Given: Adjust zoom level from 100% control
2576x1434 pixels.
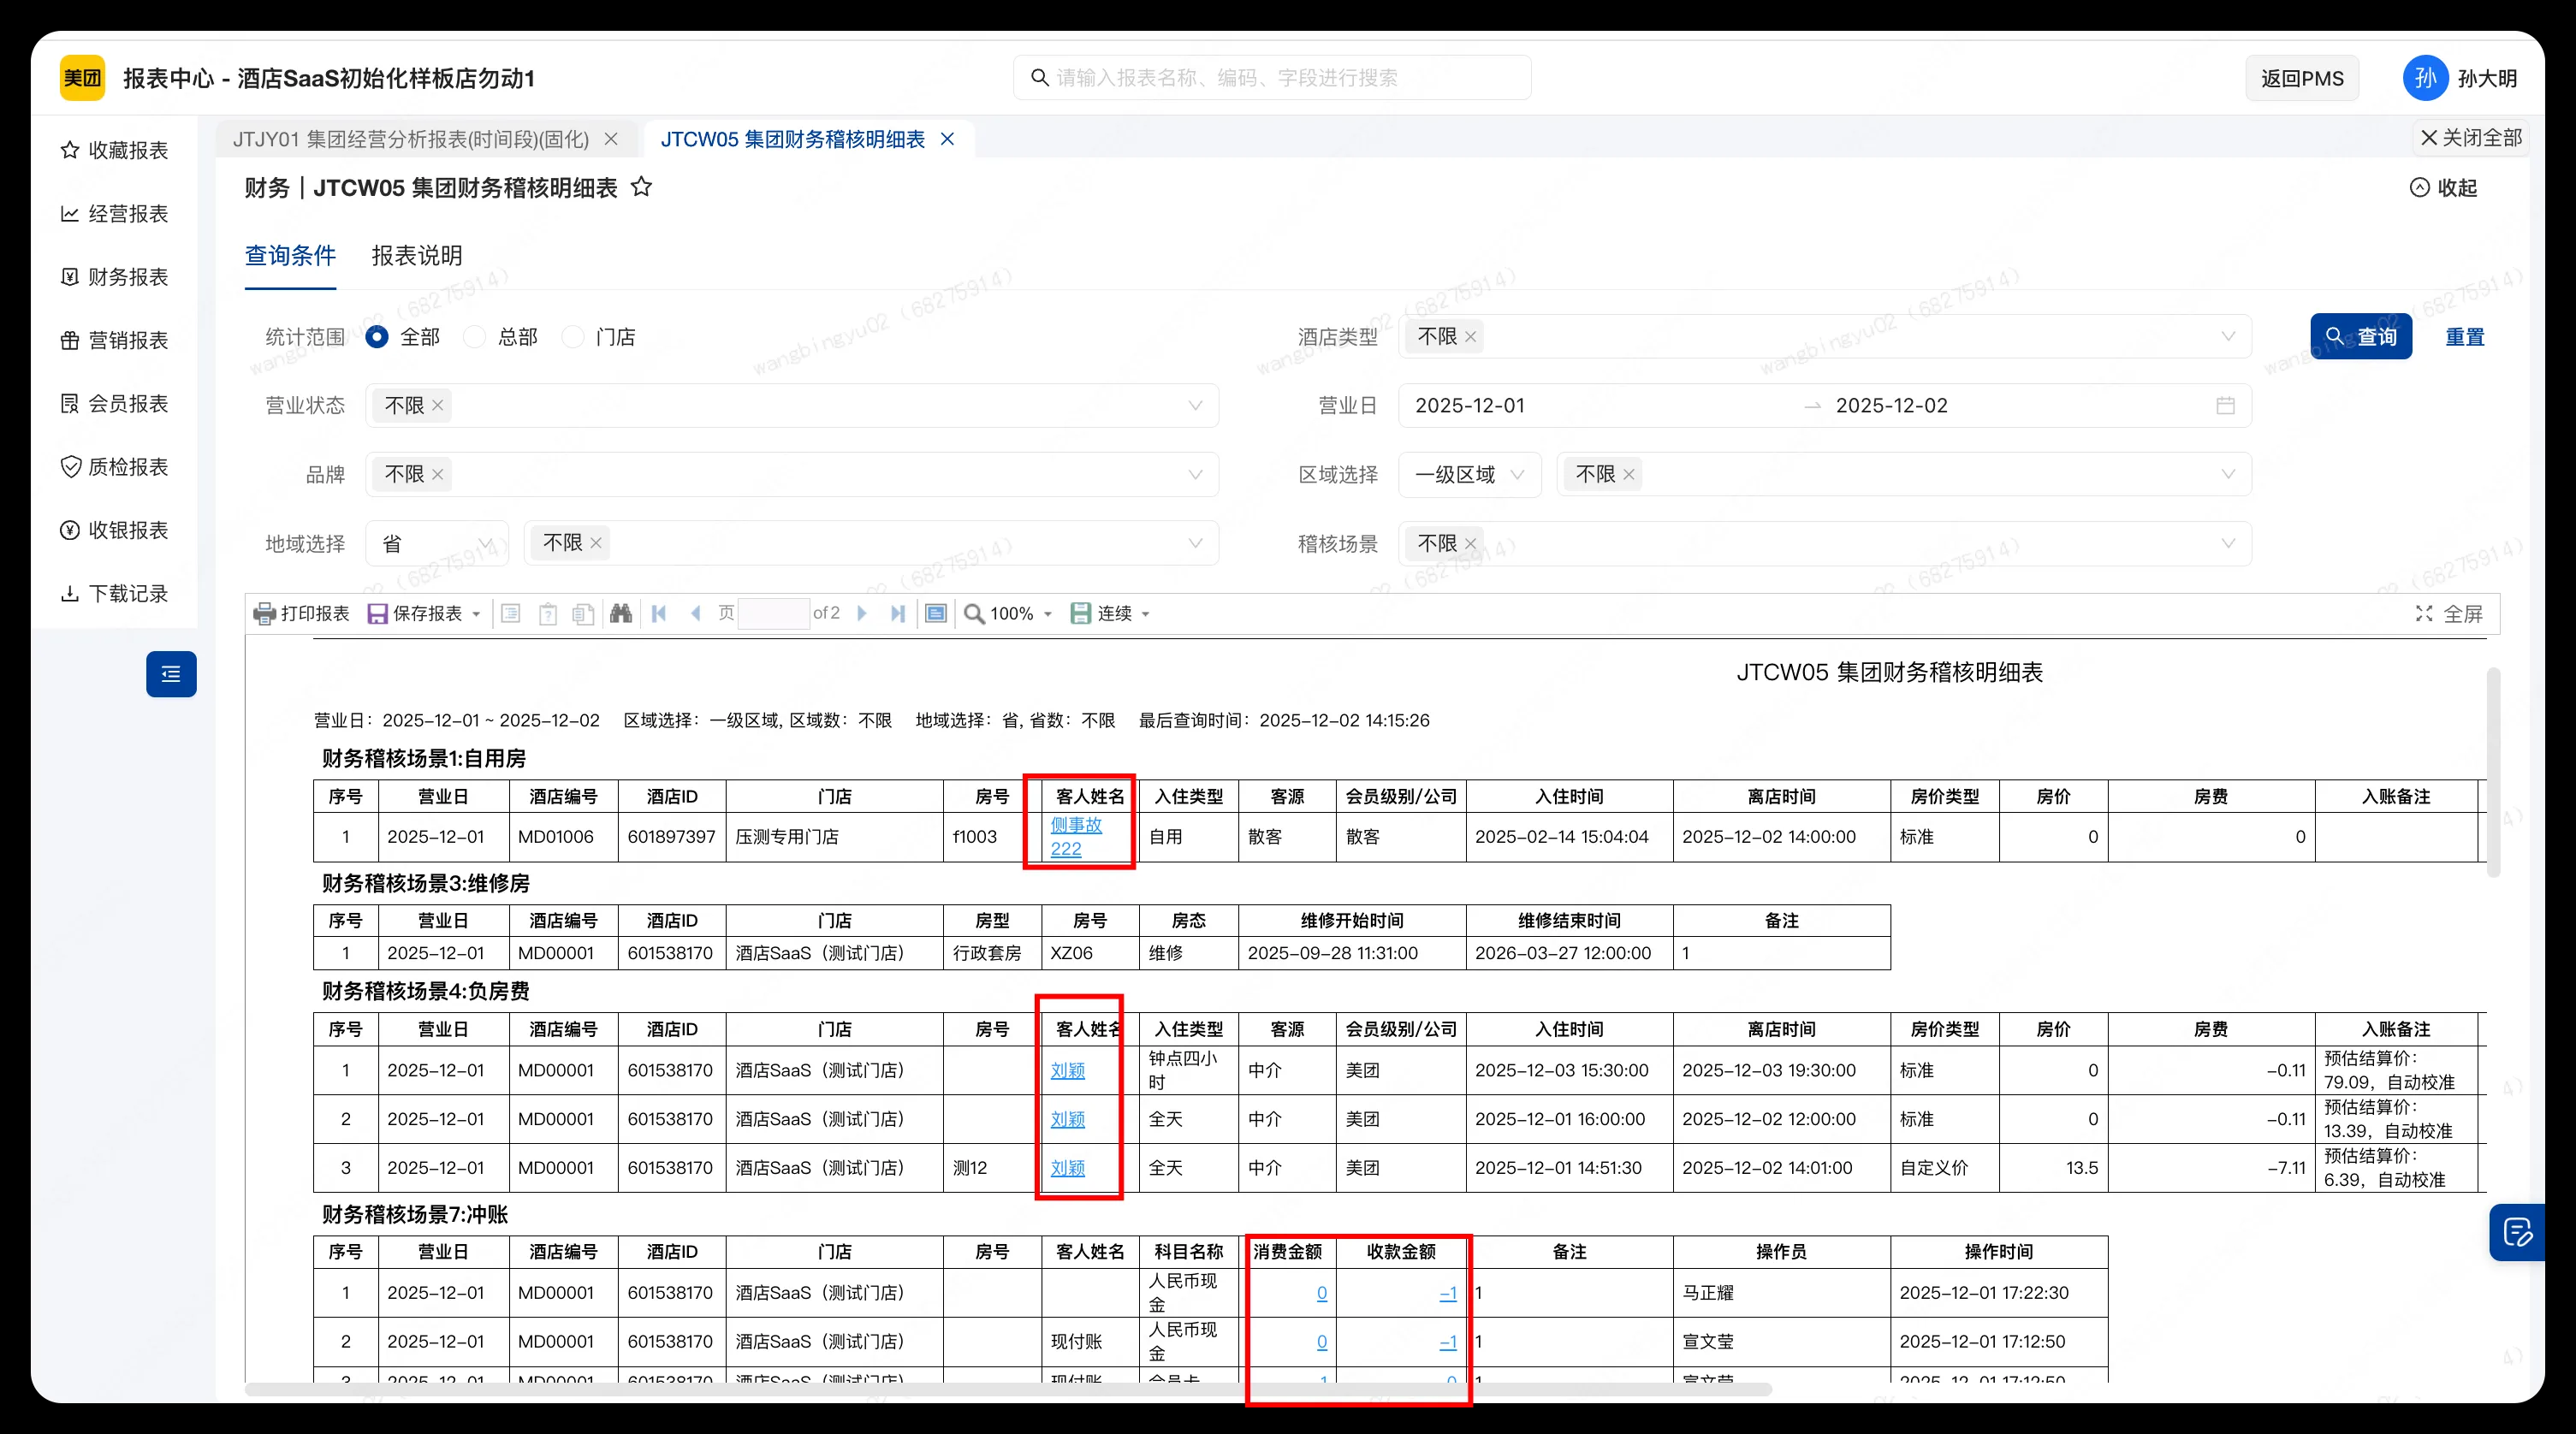Looking at the screenshot, I should [x=1010, y=613].
